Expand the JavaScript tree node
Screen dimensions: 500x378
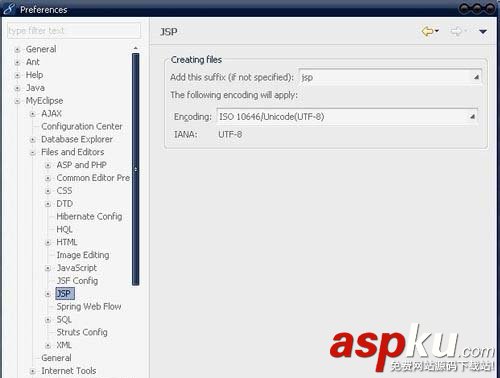point(48,268)
